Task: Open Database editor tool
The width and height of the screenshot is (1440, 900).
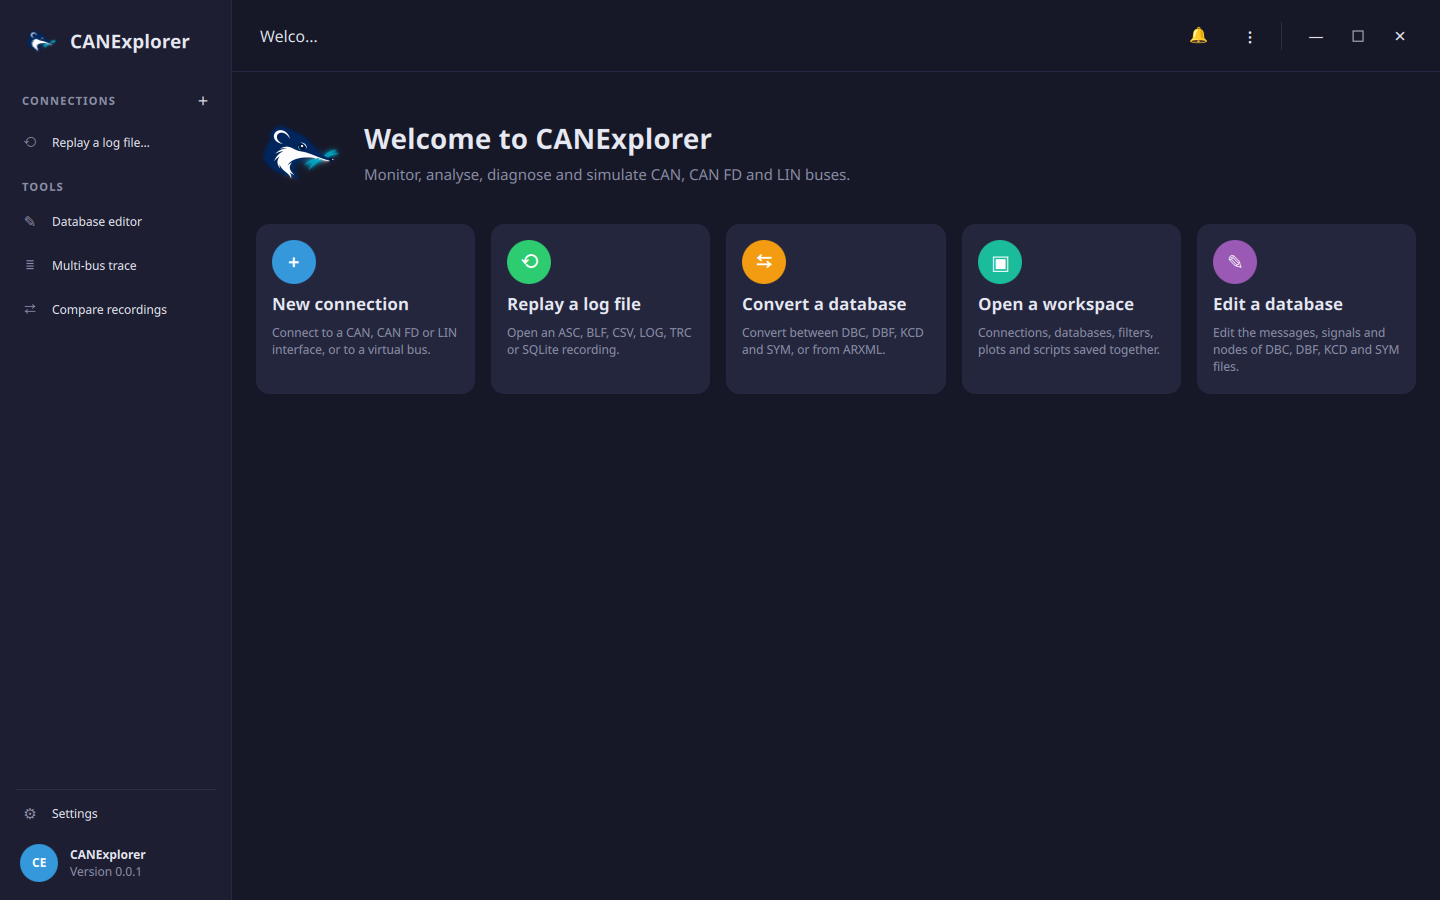Action: 116,221
